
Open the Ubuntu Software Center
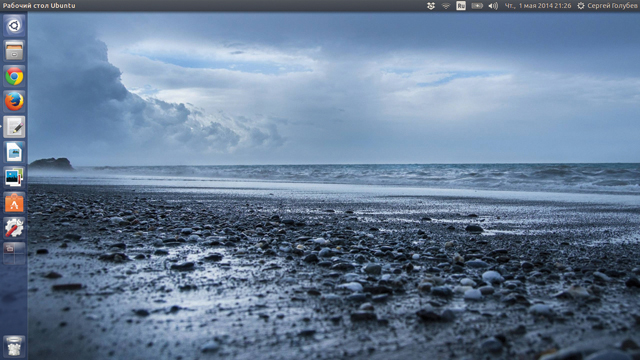click(14, 203)
